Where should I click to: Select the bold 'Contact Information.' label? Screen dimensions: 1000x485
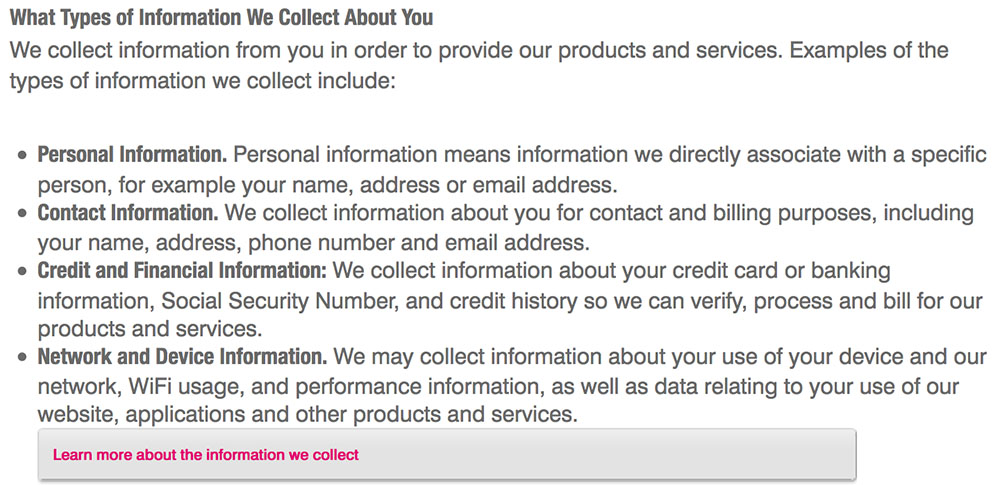point(128,213)
